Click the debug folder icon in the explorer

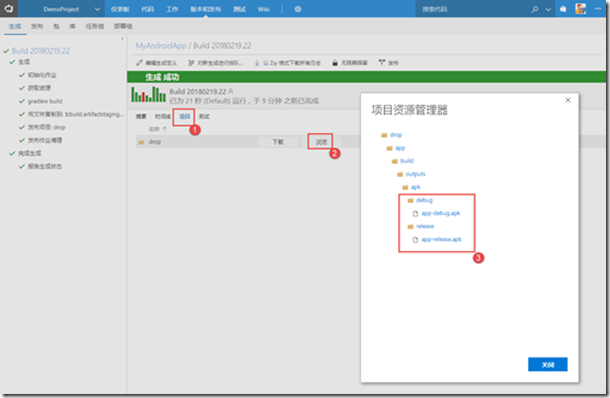click(410, 200)
